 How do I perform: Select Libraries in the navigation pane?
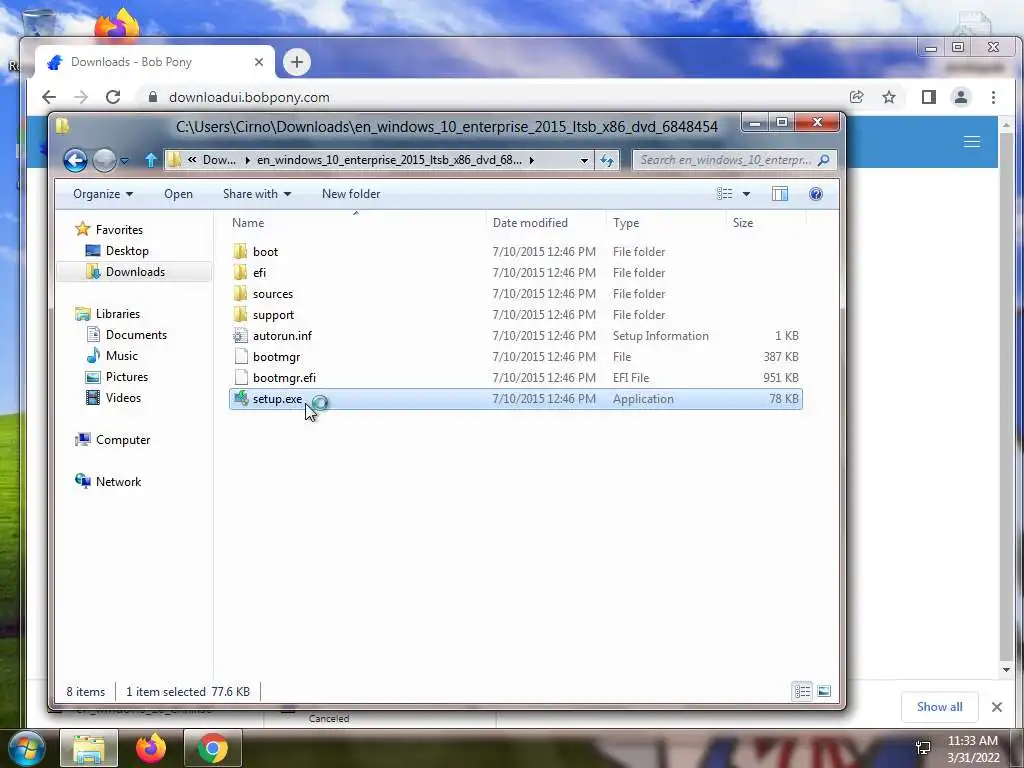pos(118,314)
